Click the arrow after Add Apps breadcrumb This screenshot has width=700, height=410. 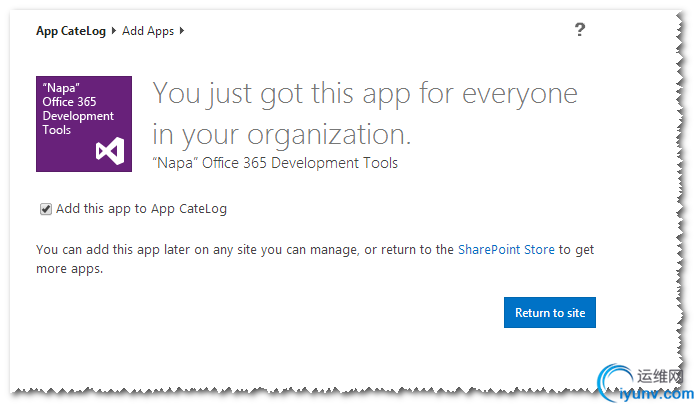coord(182,31)
